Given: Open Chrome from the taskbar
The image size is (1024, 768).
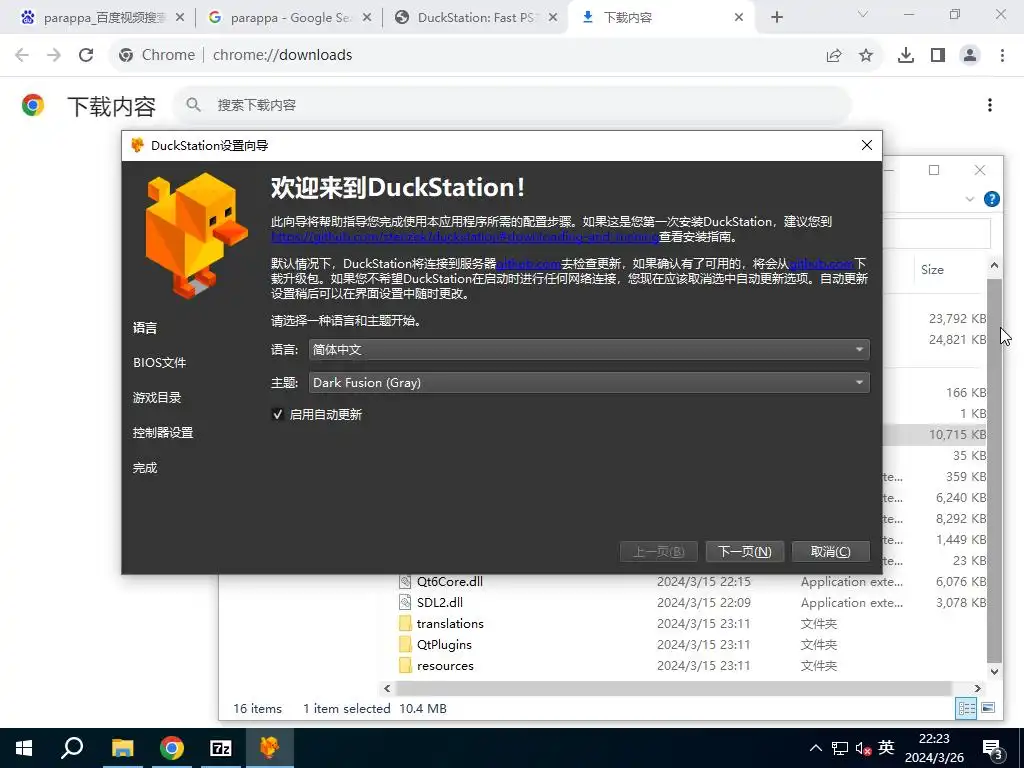Looking at the screenshot, I should click(x=171, y=748).
